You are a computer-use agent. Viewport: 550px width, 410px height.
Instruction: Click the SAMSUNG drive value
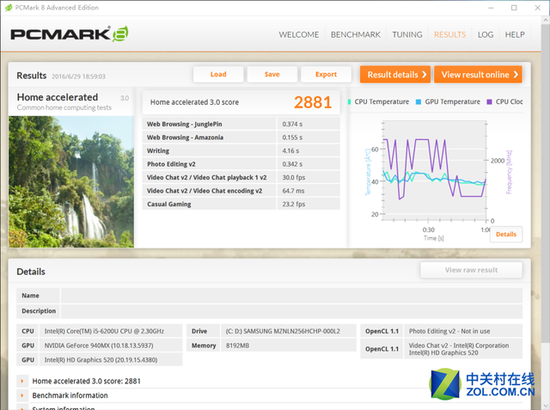[288, 331]
